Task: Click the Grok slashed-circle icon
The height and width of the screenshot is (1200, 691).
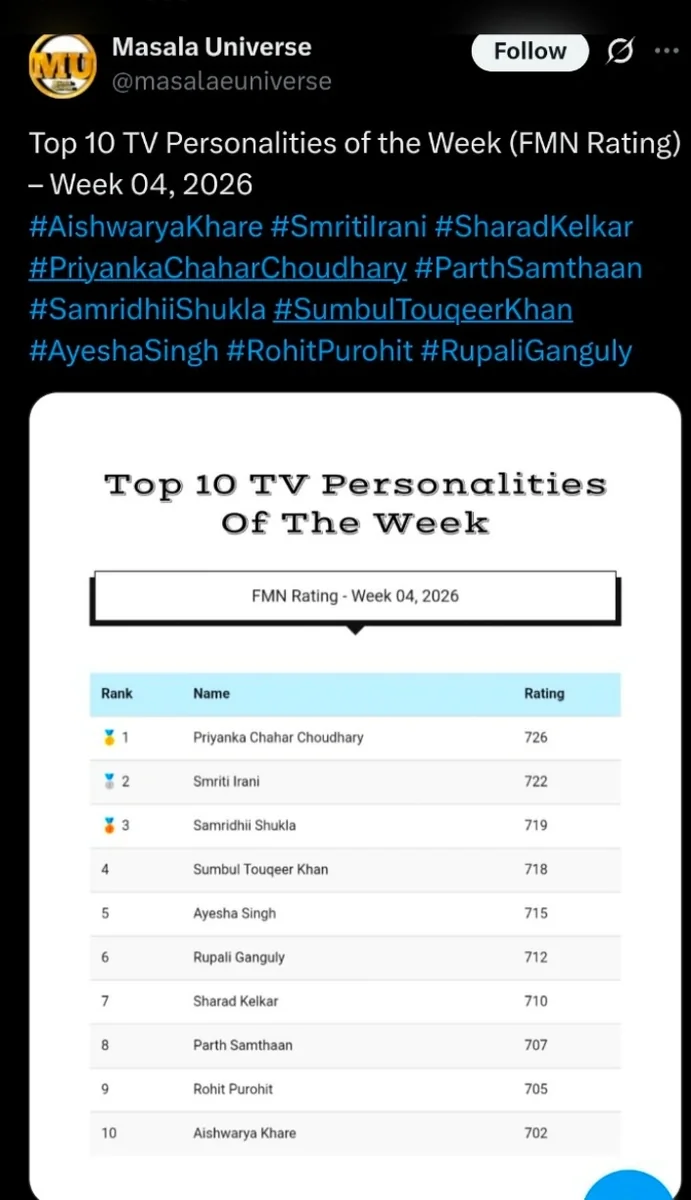Action: [619, 51]
